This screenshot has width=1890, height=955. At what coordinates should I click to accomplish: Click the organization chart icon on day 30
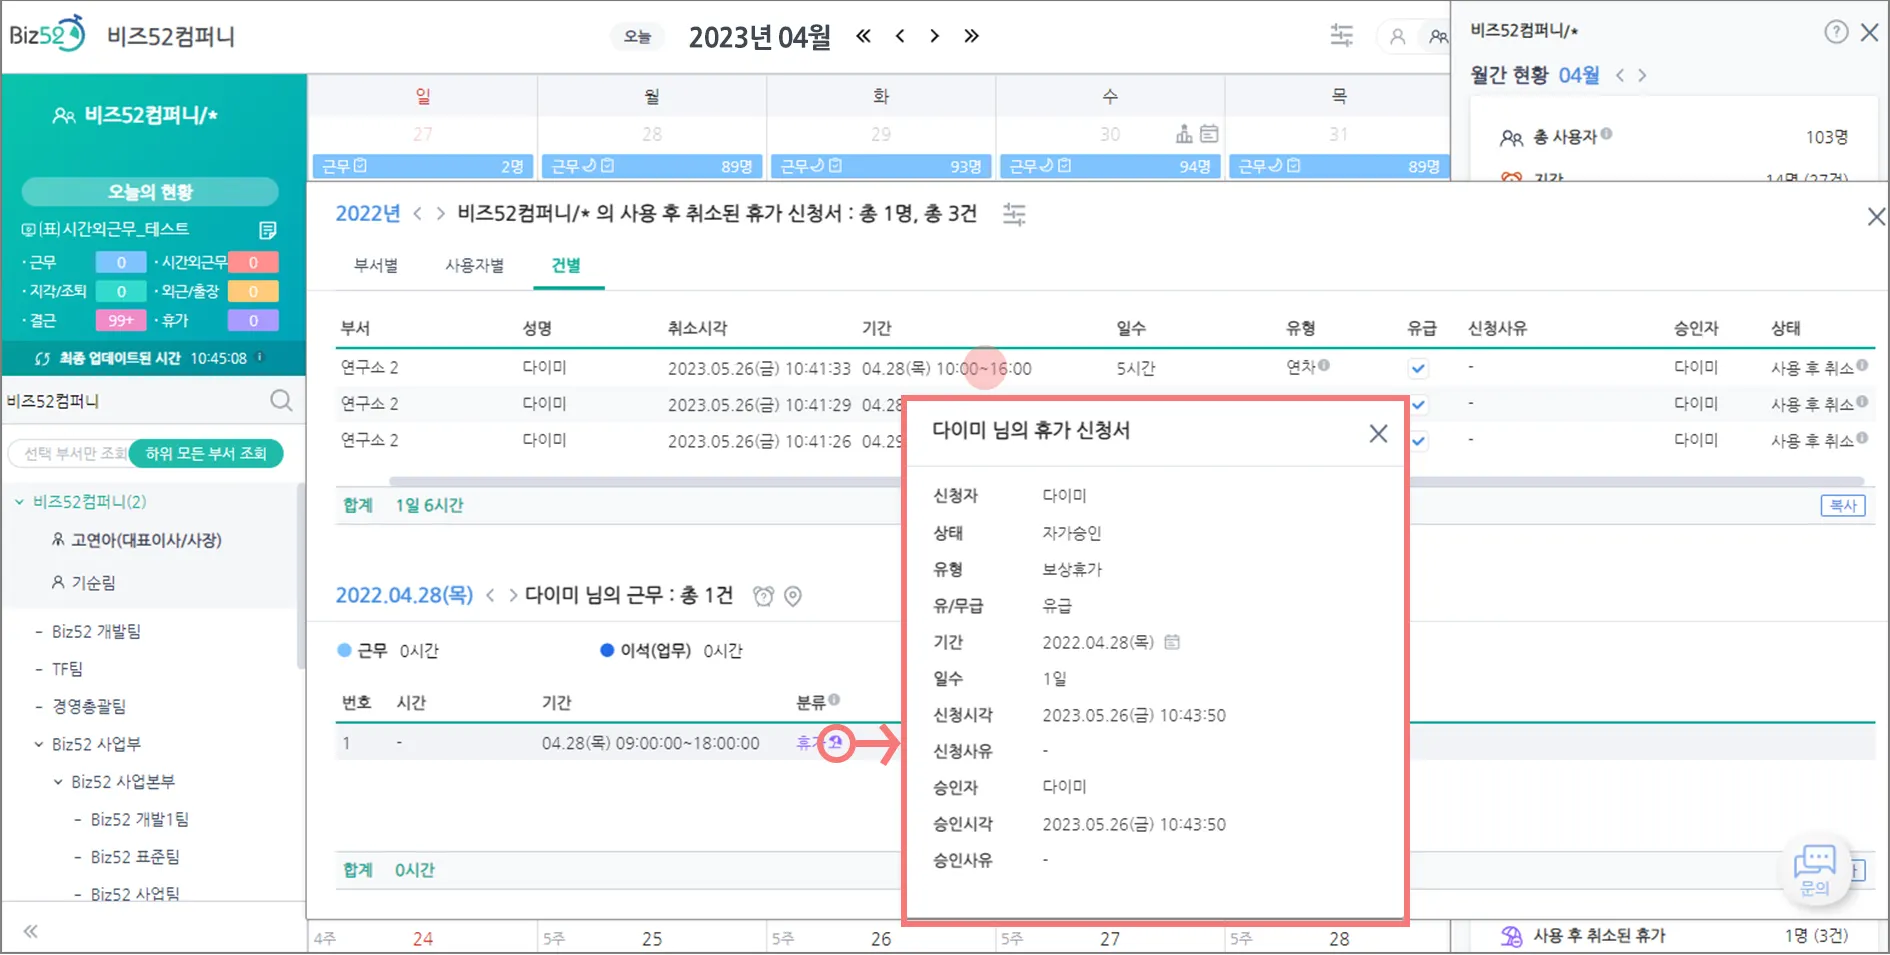coord(1184,134)
